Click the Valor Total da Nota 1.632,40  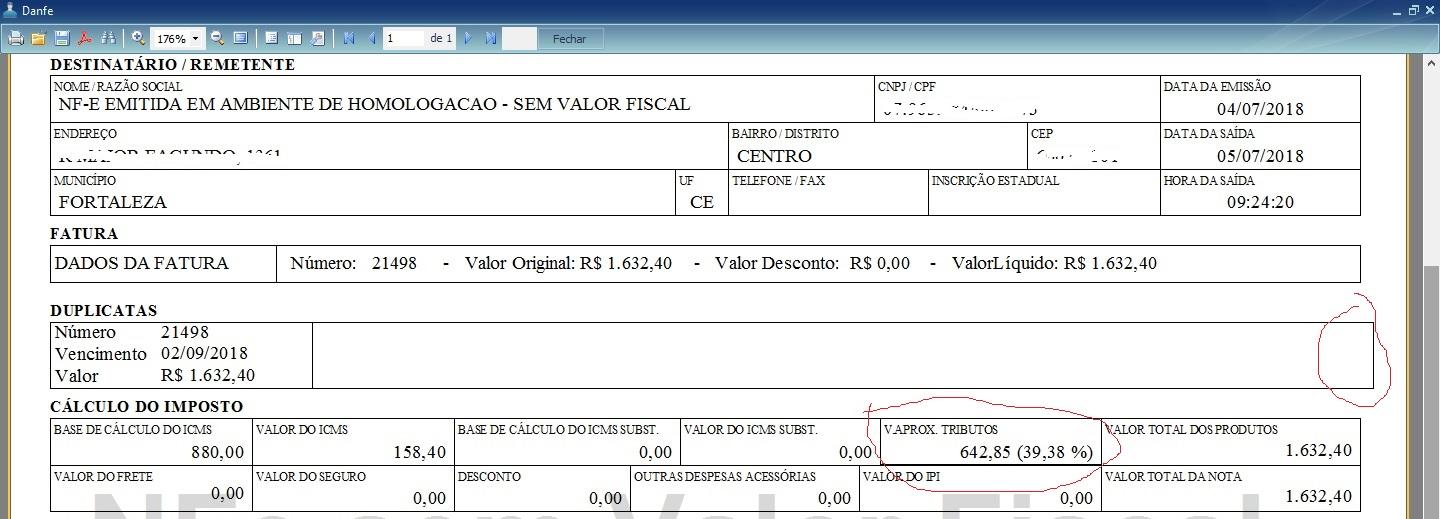(x=1318, y=497)
